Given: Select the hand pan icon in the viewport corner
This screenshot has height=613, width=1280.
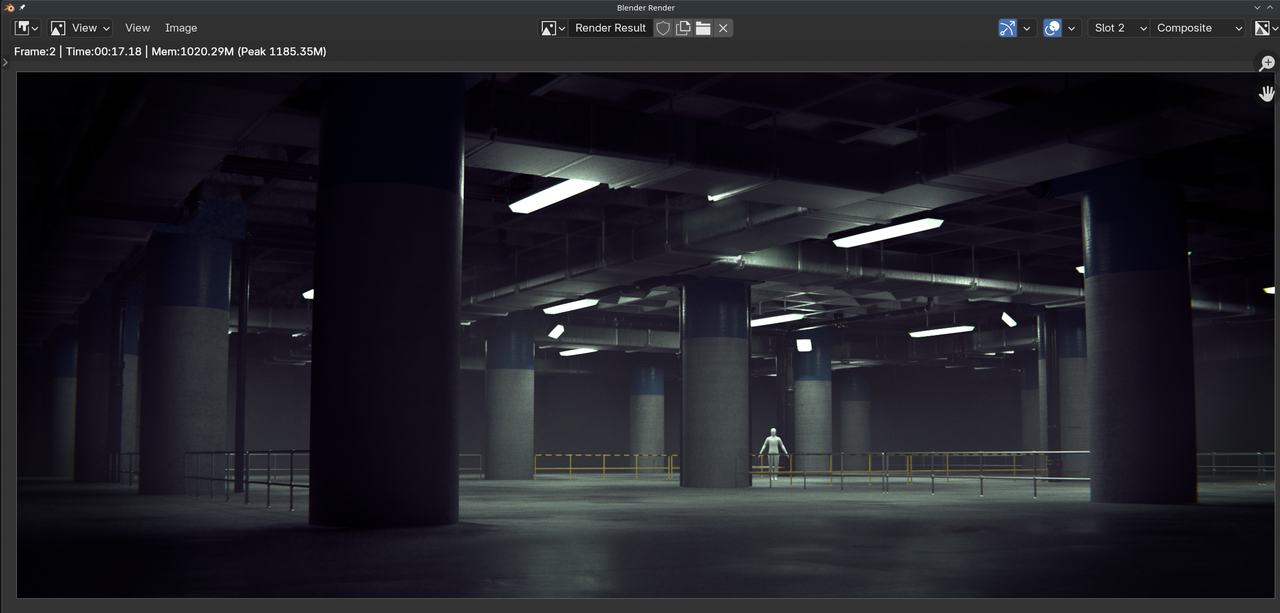Looking at the screenshot, I should [x=1266, y=93].
